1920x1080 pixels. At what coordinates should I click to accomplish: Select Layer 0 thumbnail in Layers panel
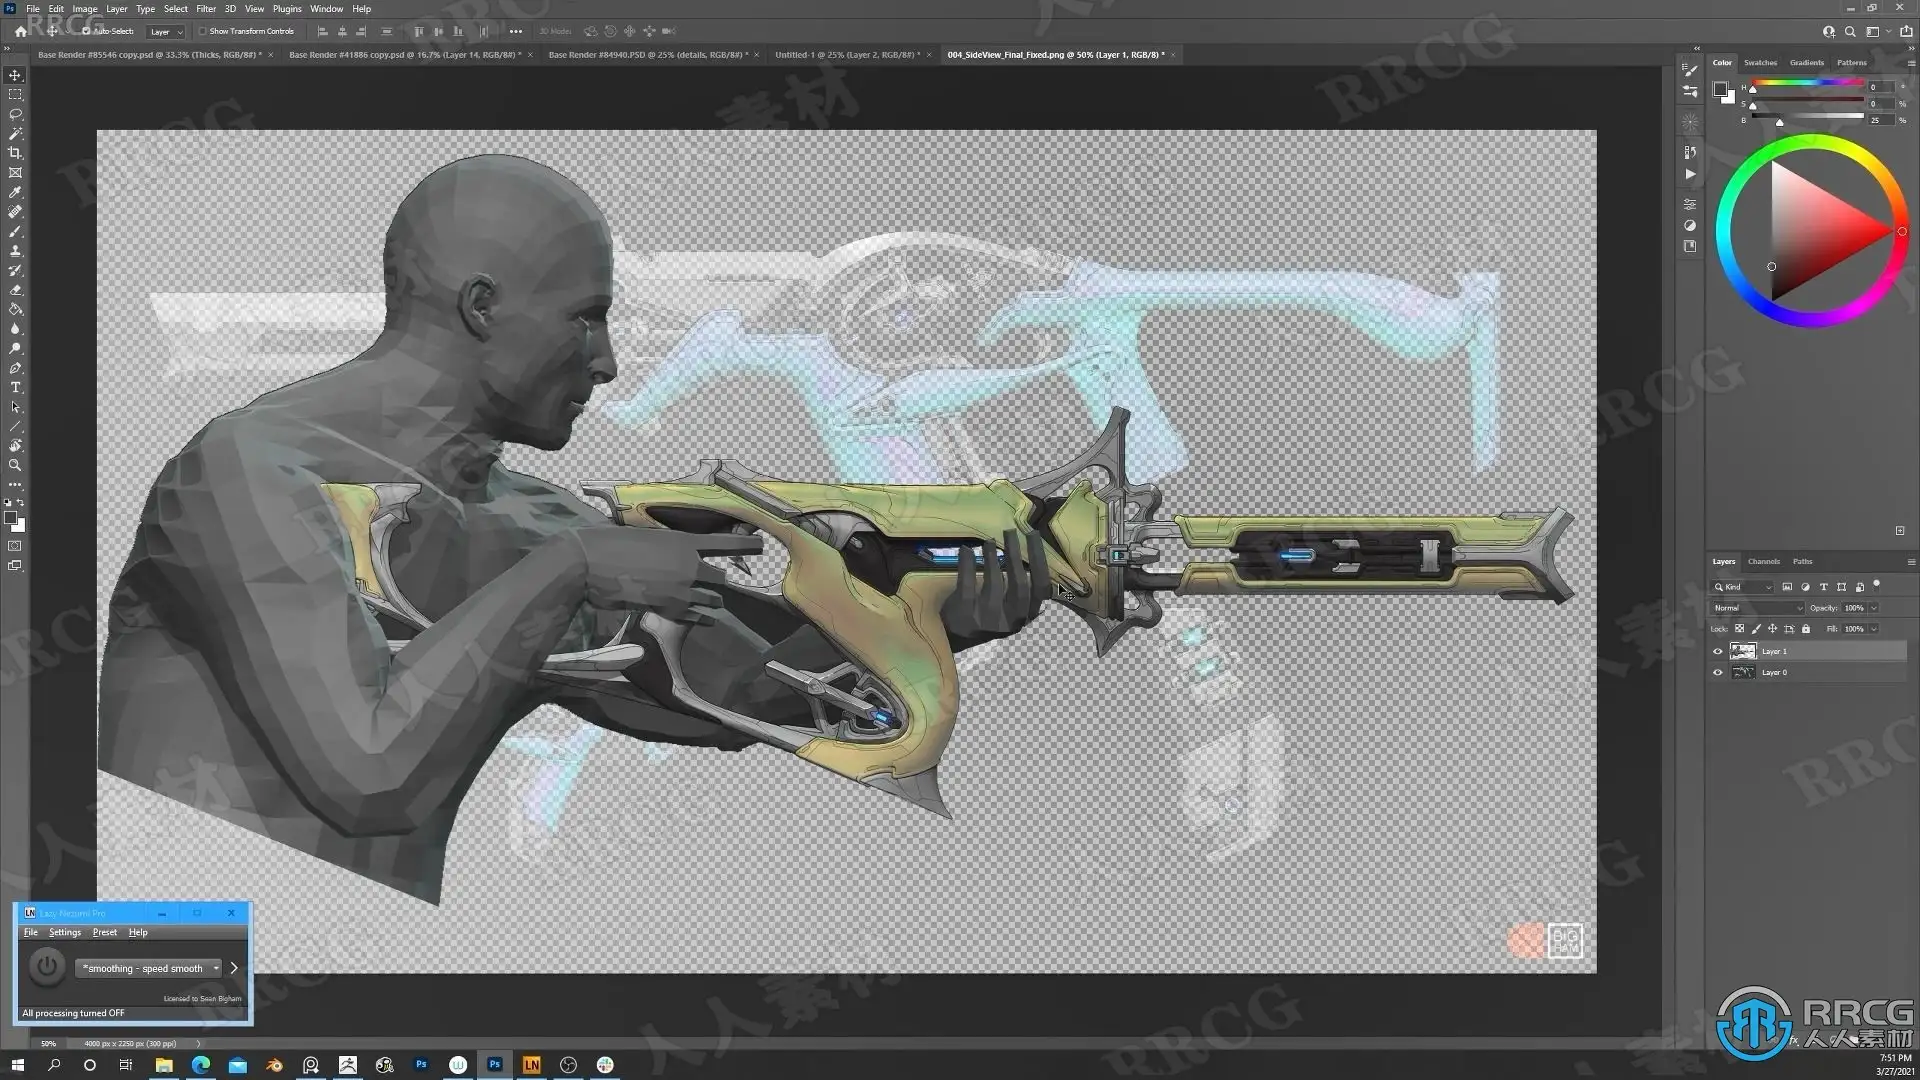tap(1743, 673)
